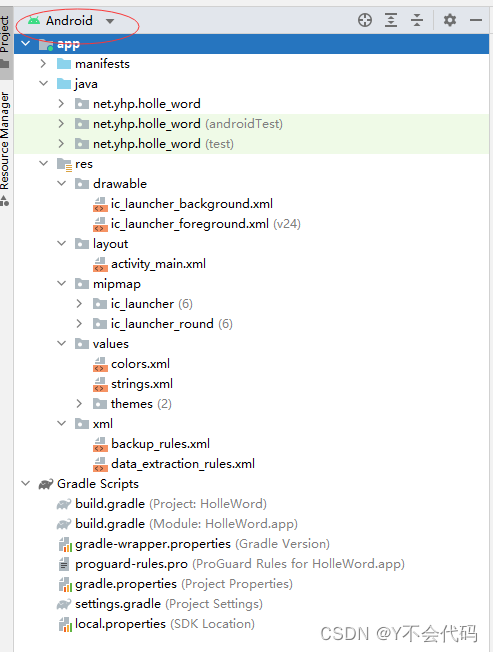Select the mipmap folder label
The width and height of the screenshot is (493, 652).
[x=117, y=284]
